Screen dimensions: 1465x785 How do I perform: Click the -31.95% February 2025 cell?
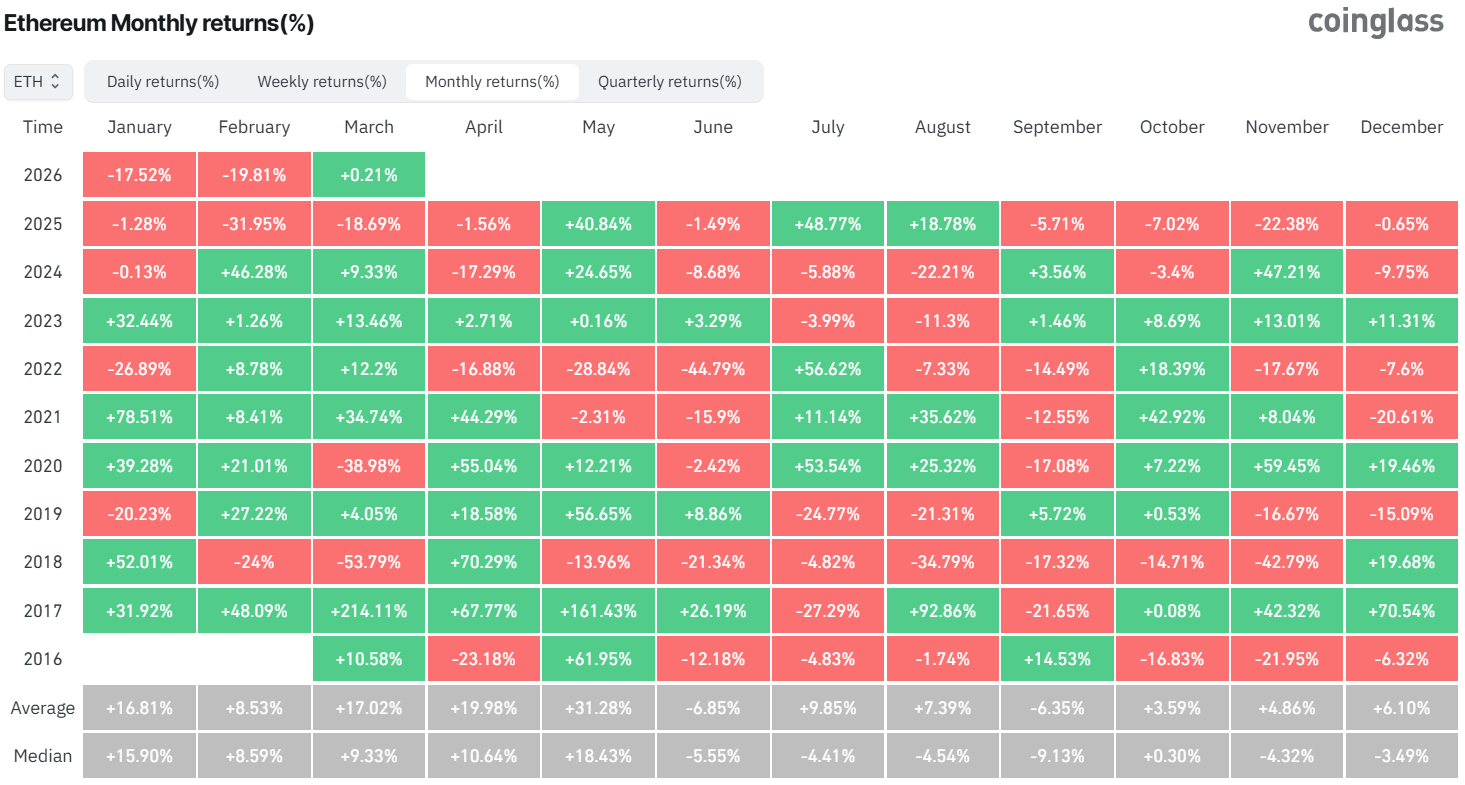(x=254, y=224)
